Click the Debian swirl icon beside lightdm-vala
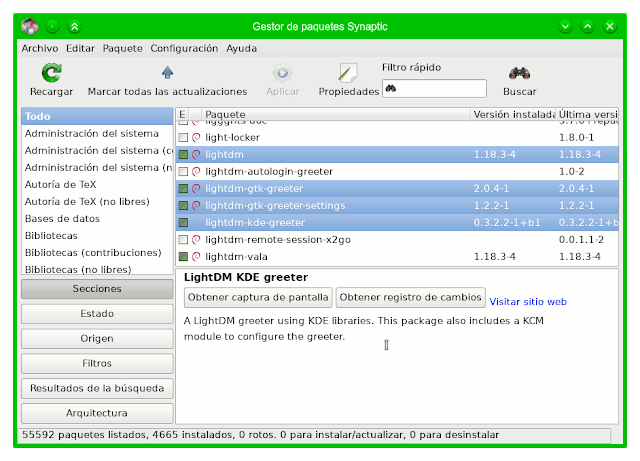The image size is (640, 461). tap(196, 256)
